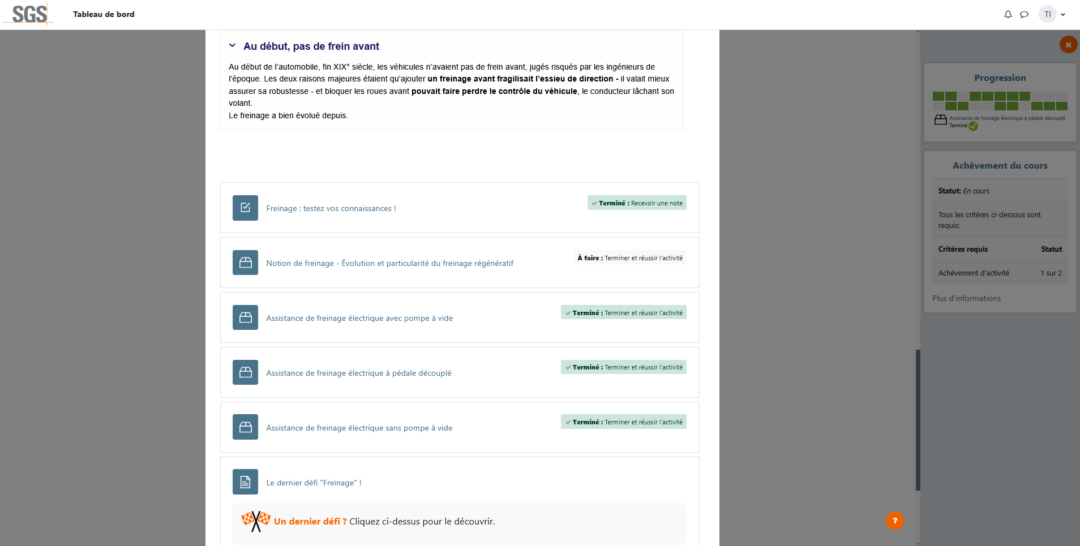Image resolution: width=1080 pixels, height=546 pixels.
Task: Click the Notion de freinage activity icon
Action: 245,263
